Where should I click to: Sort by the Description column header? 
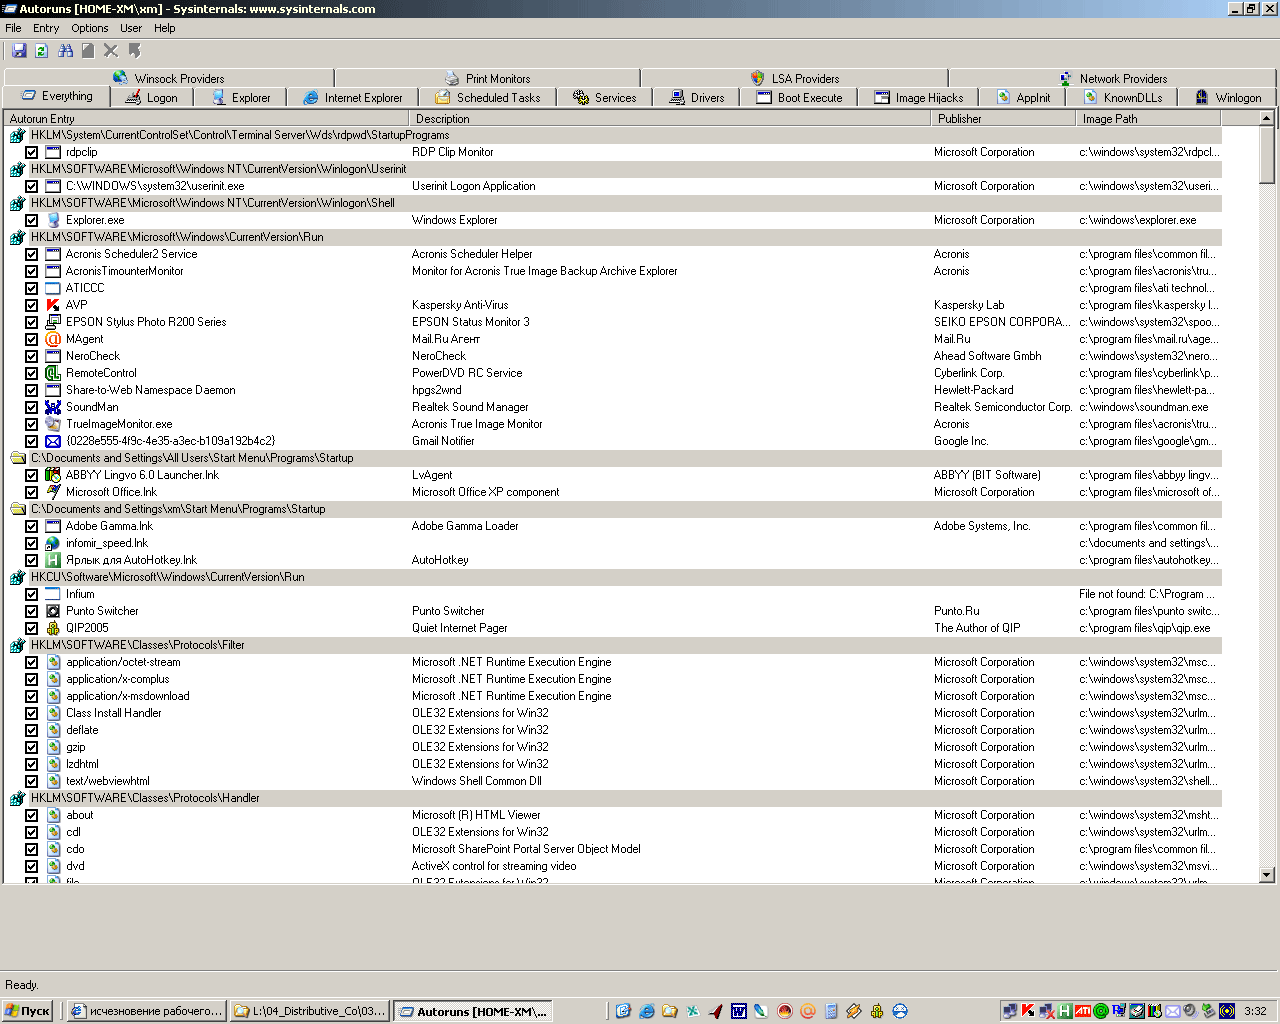[x=670, y=118]
